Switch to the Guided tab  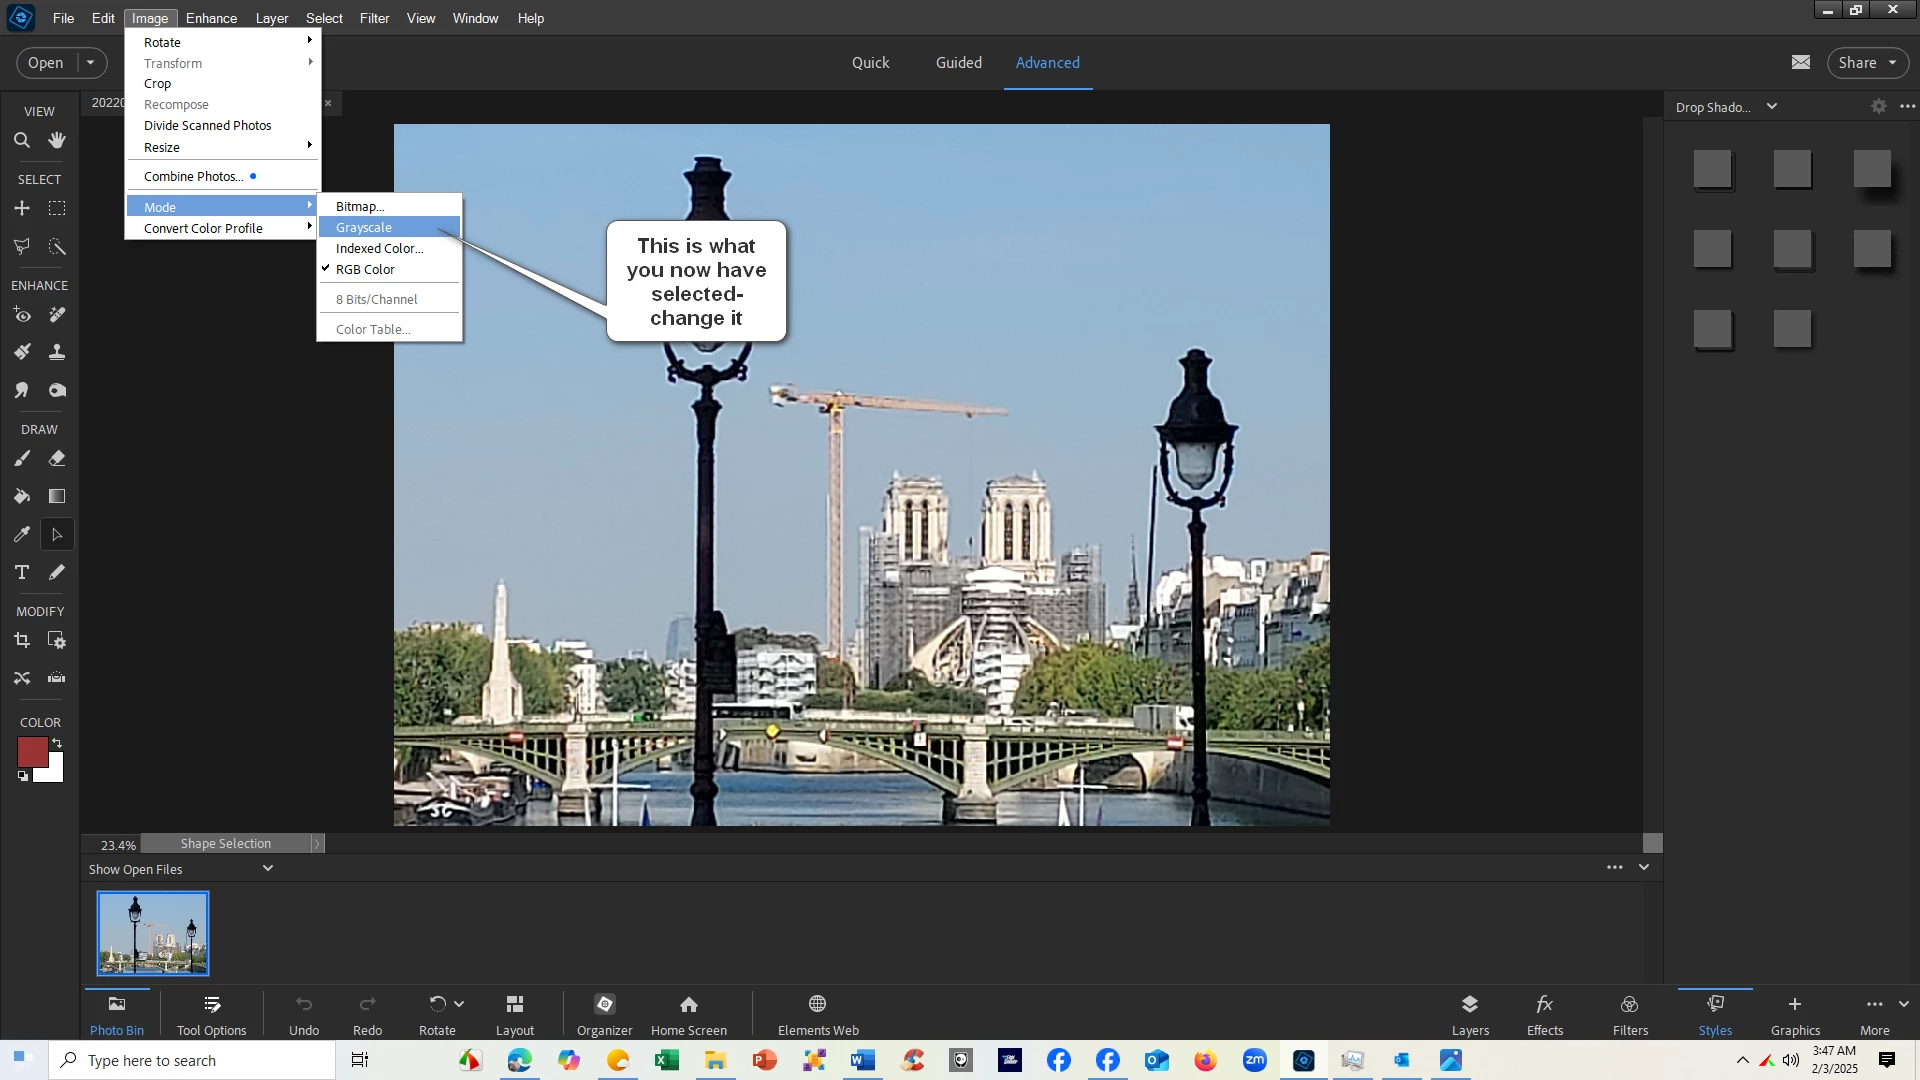[958, 63]
